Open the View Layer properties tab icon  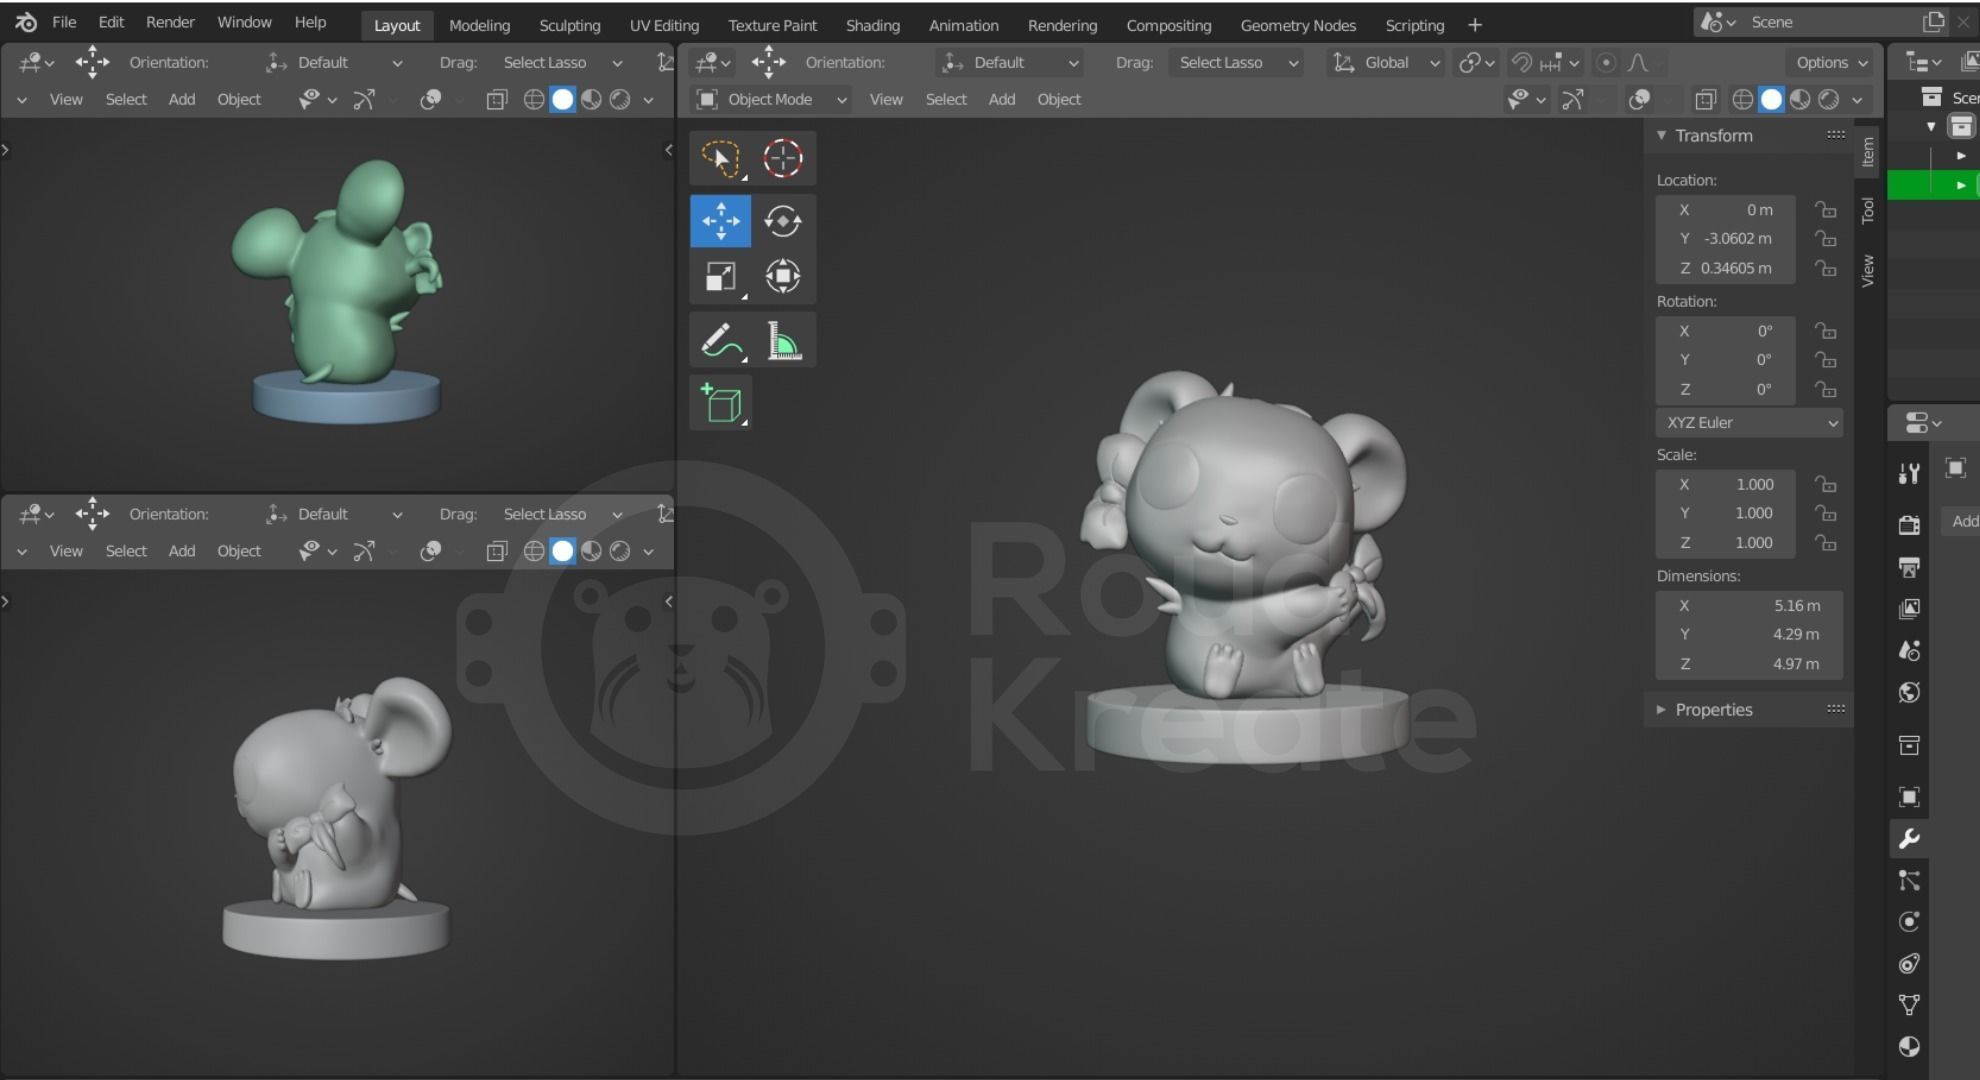[1909, 609]
